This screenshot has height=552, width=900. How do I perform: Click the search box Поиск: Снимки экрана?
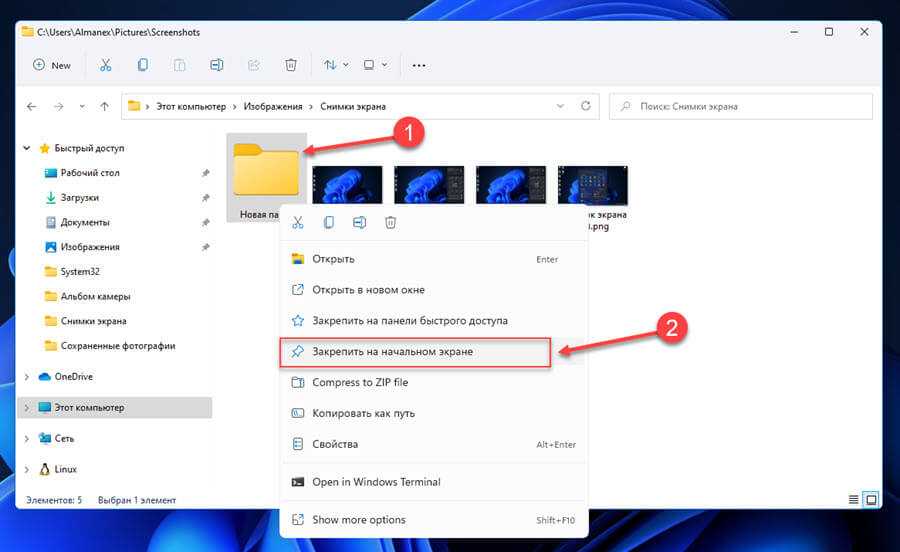point(740,106)
